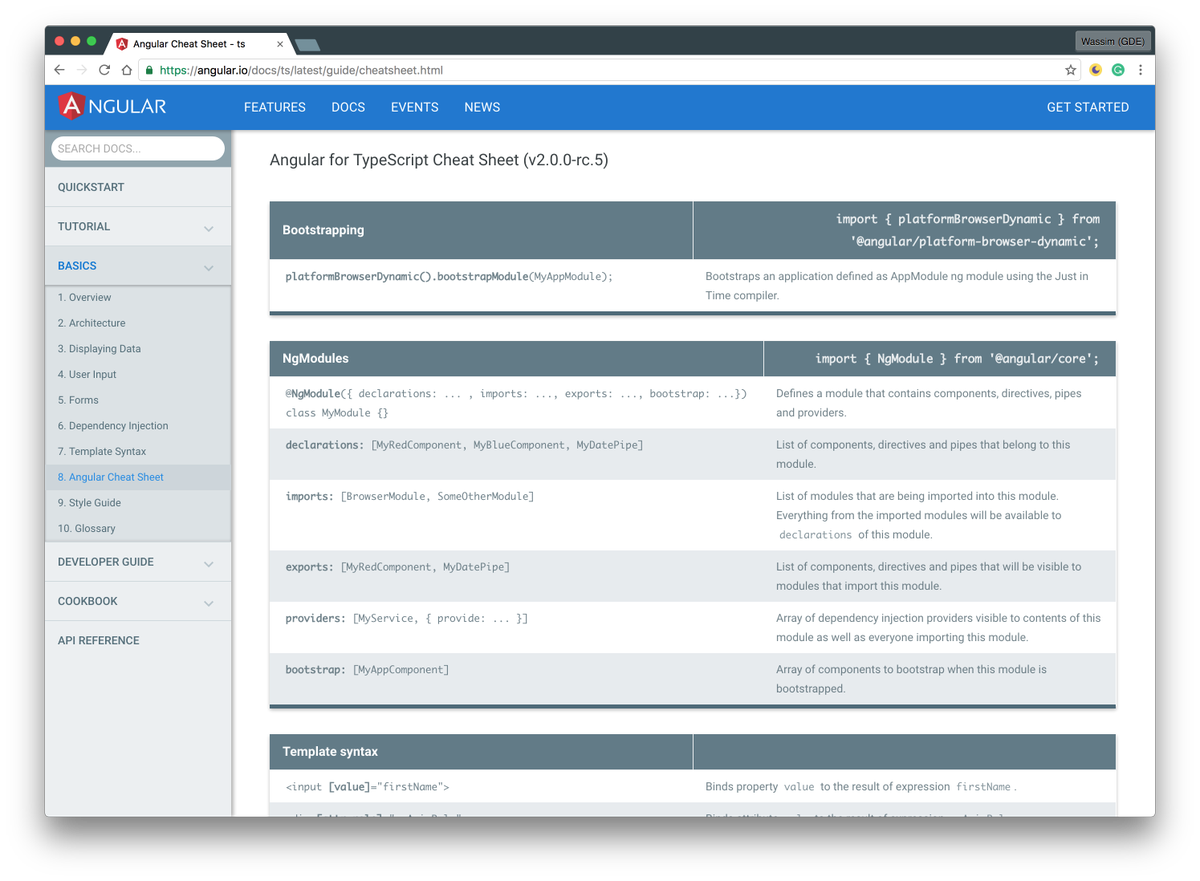Open the Features nav item
Viewport: 1200px width, 881px height.
point(275,107)
